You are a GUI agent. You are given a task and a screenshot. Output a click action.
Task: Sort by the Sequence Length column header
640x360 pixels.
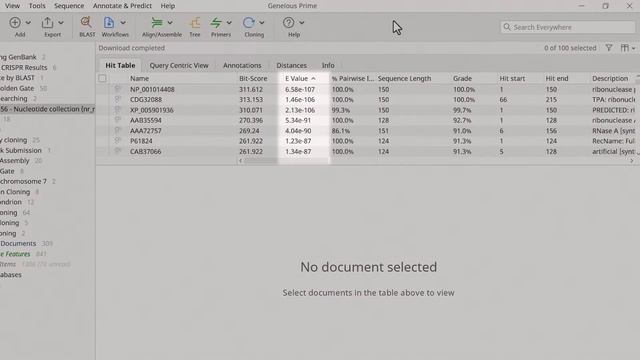[x=404, y=78]
